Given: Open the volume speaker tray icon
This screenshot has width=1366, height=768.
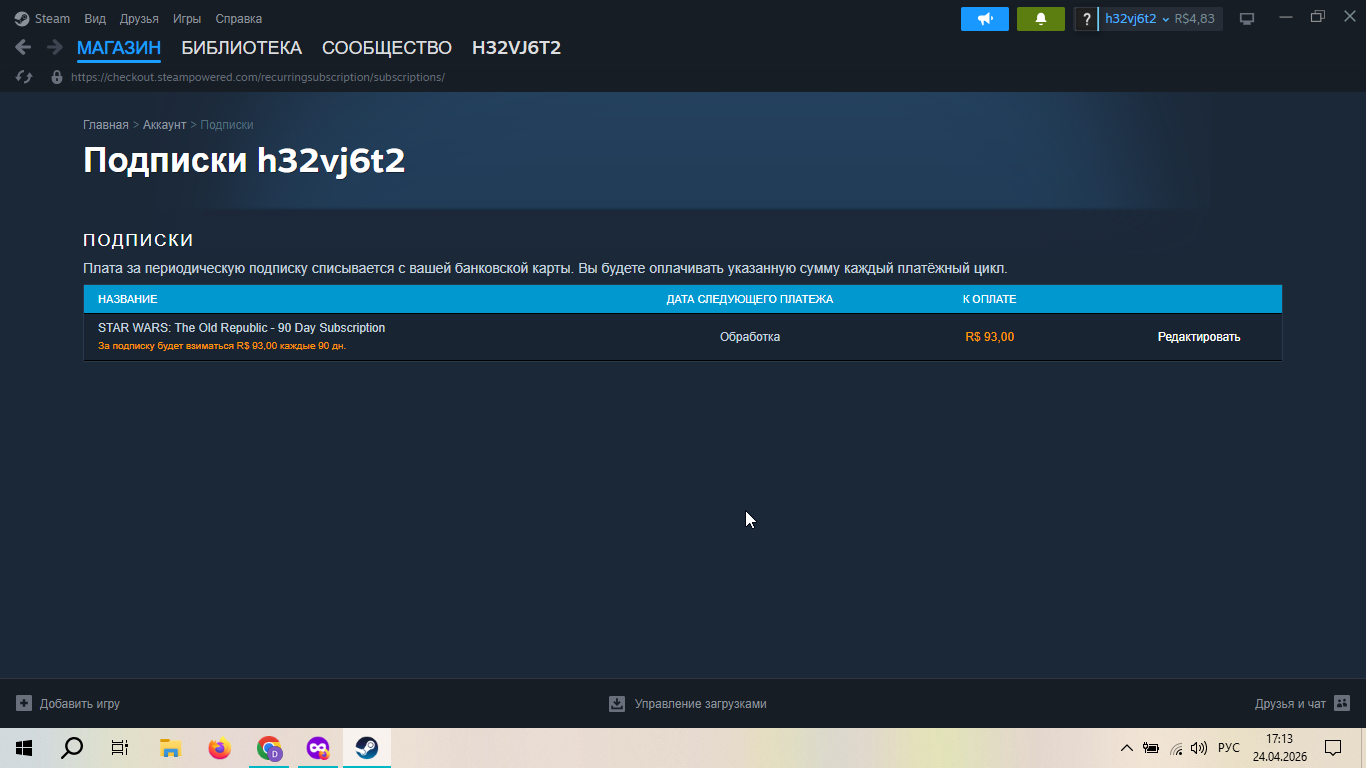Looking at the screenshot, I should [x=1199, y=748].
